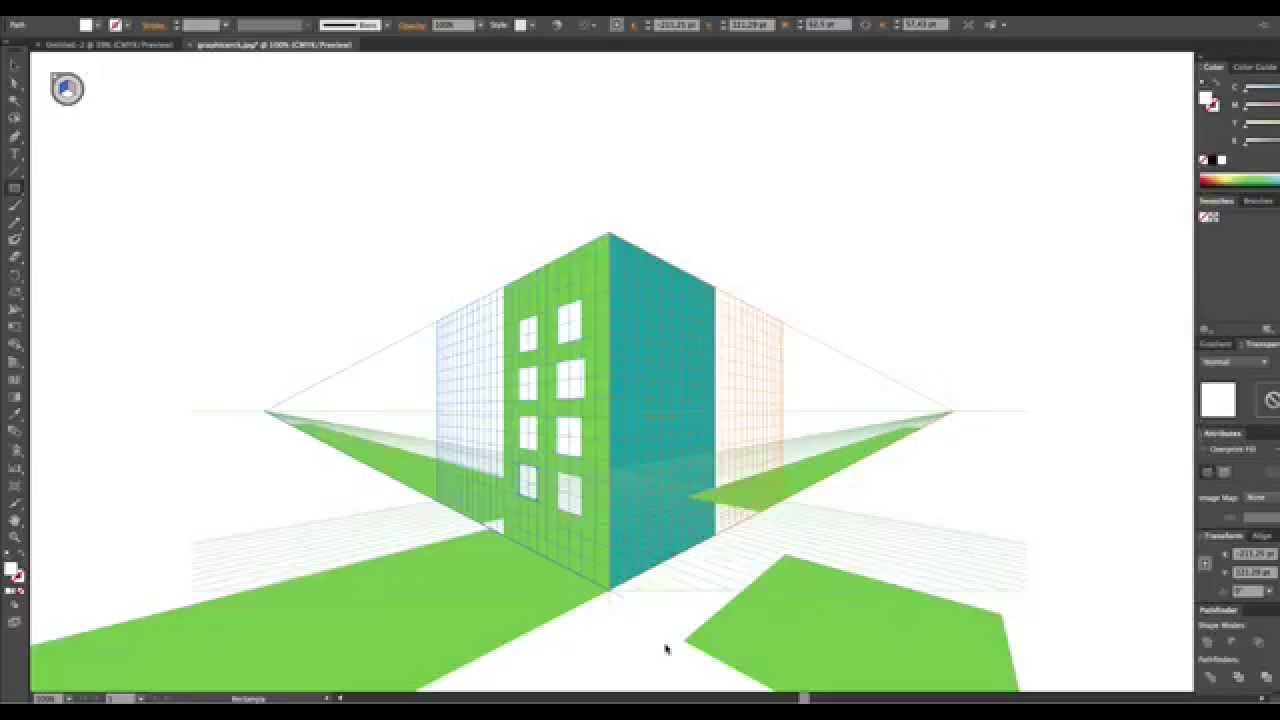Select the Perspective Grid tool

14,362
